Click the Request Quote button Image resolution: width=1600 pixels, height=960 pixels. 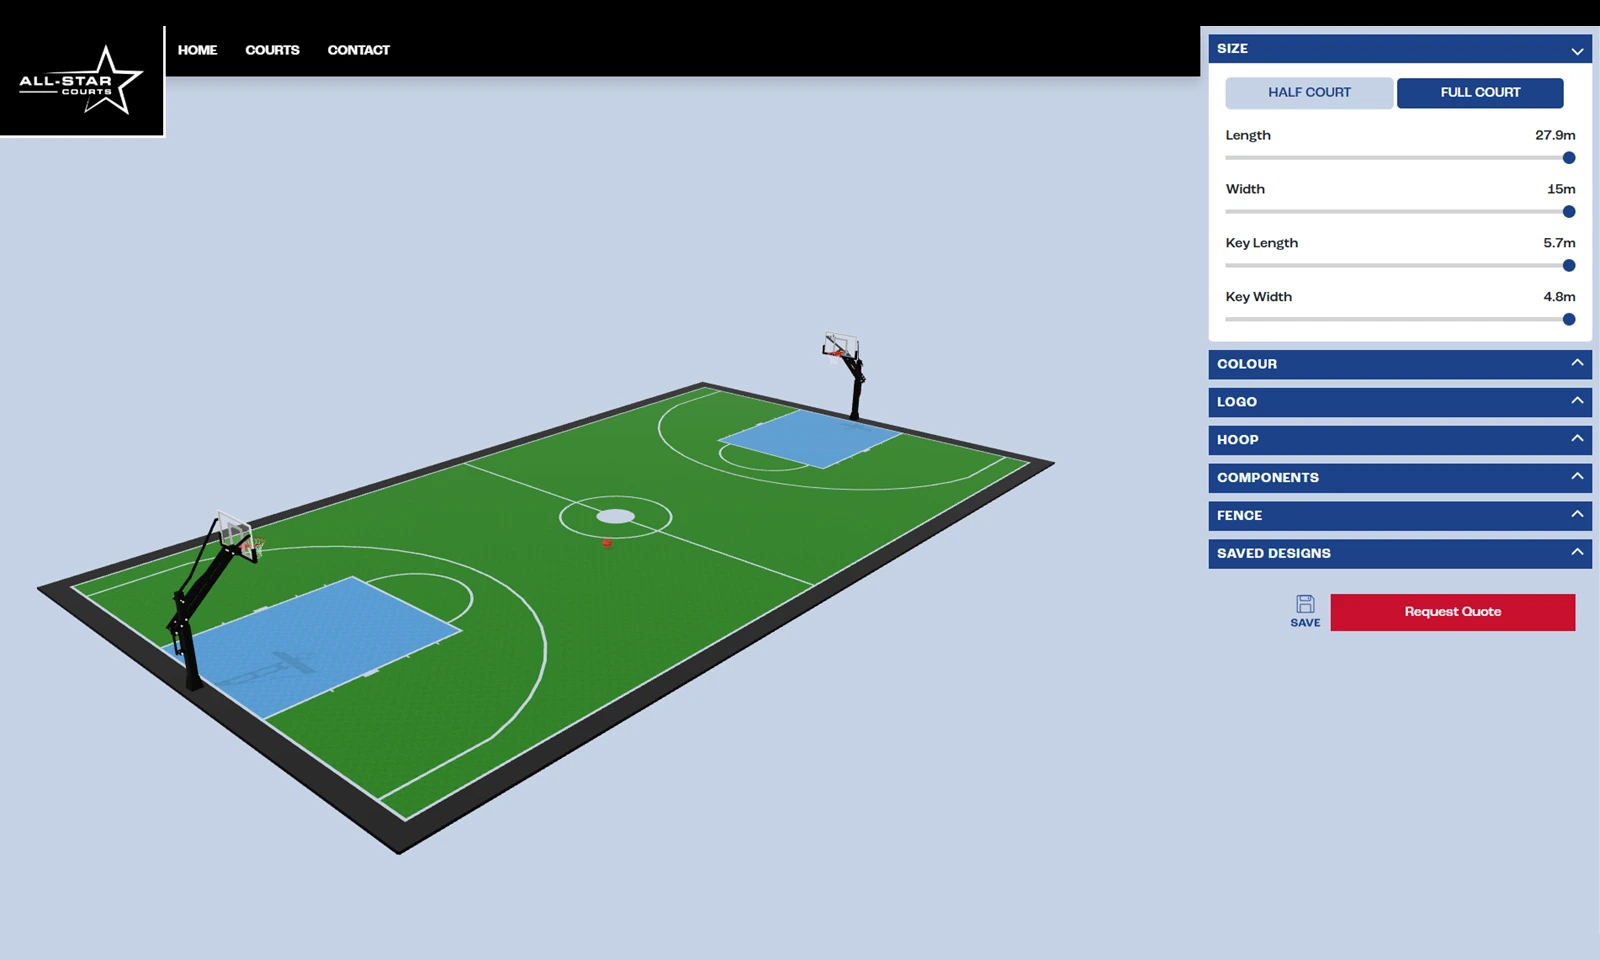click(1452, 611)
